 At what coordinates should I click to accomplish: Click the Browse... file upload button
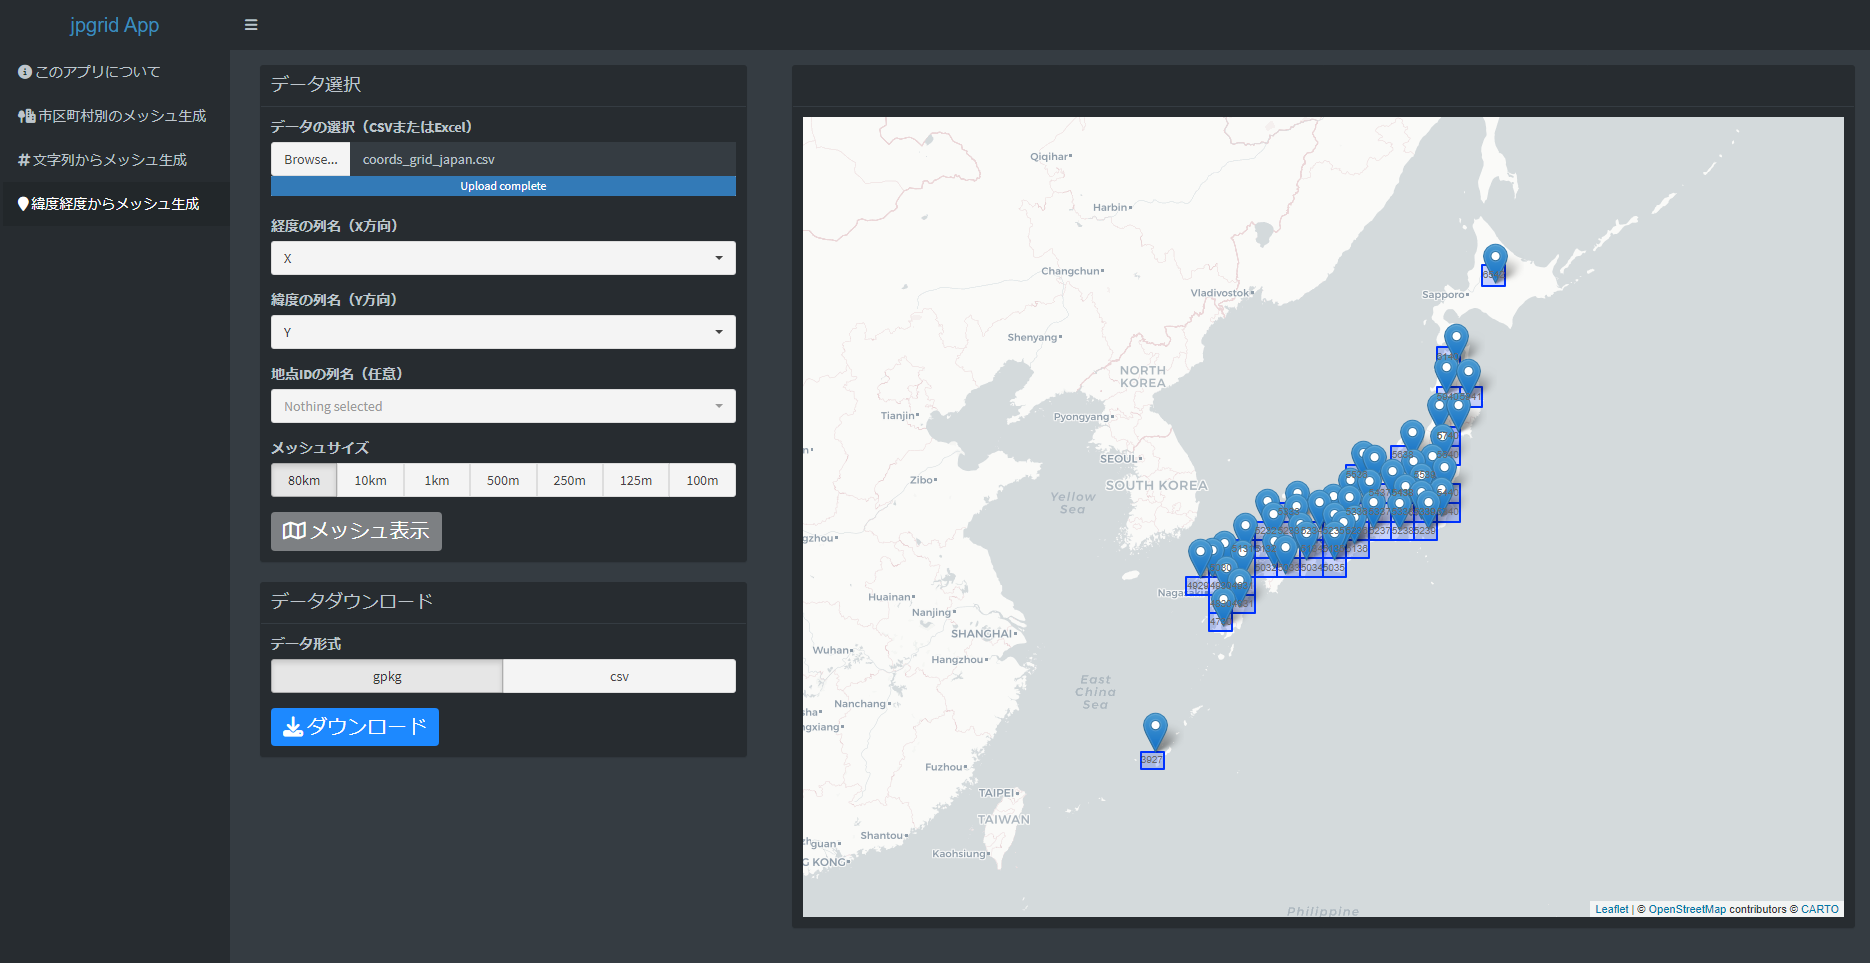311,159
